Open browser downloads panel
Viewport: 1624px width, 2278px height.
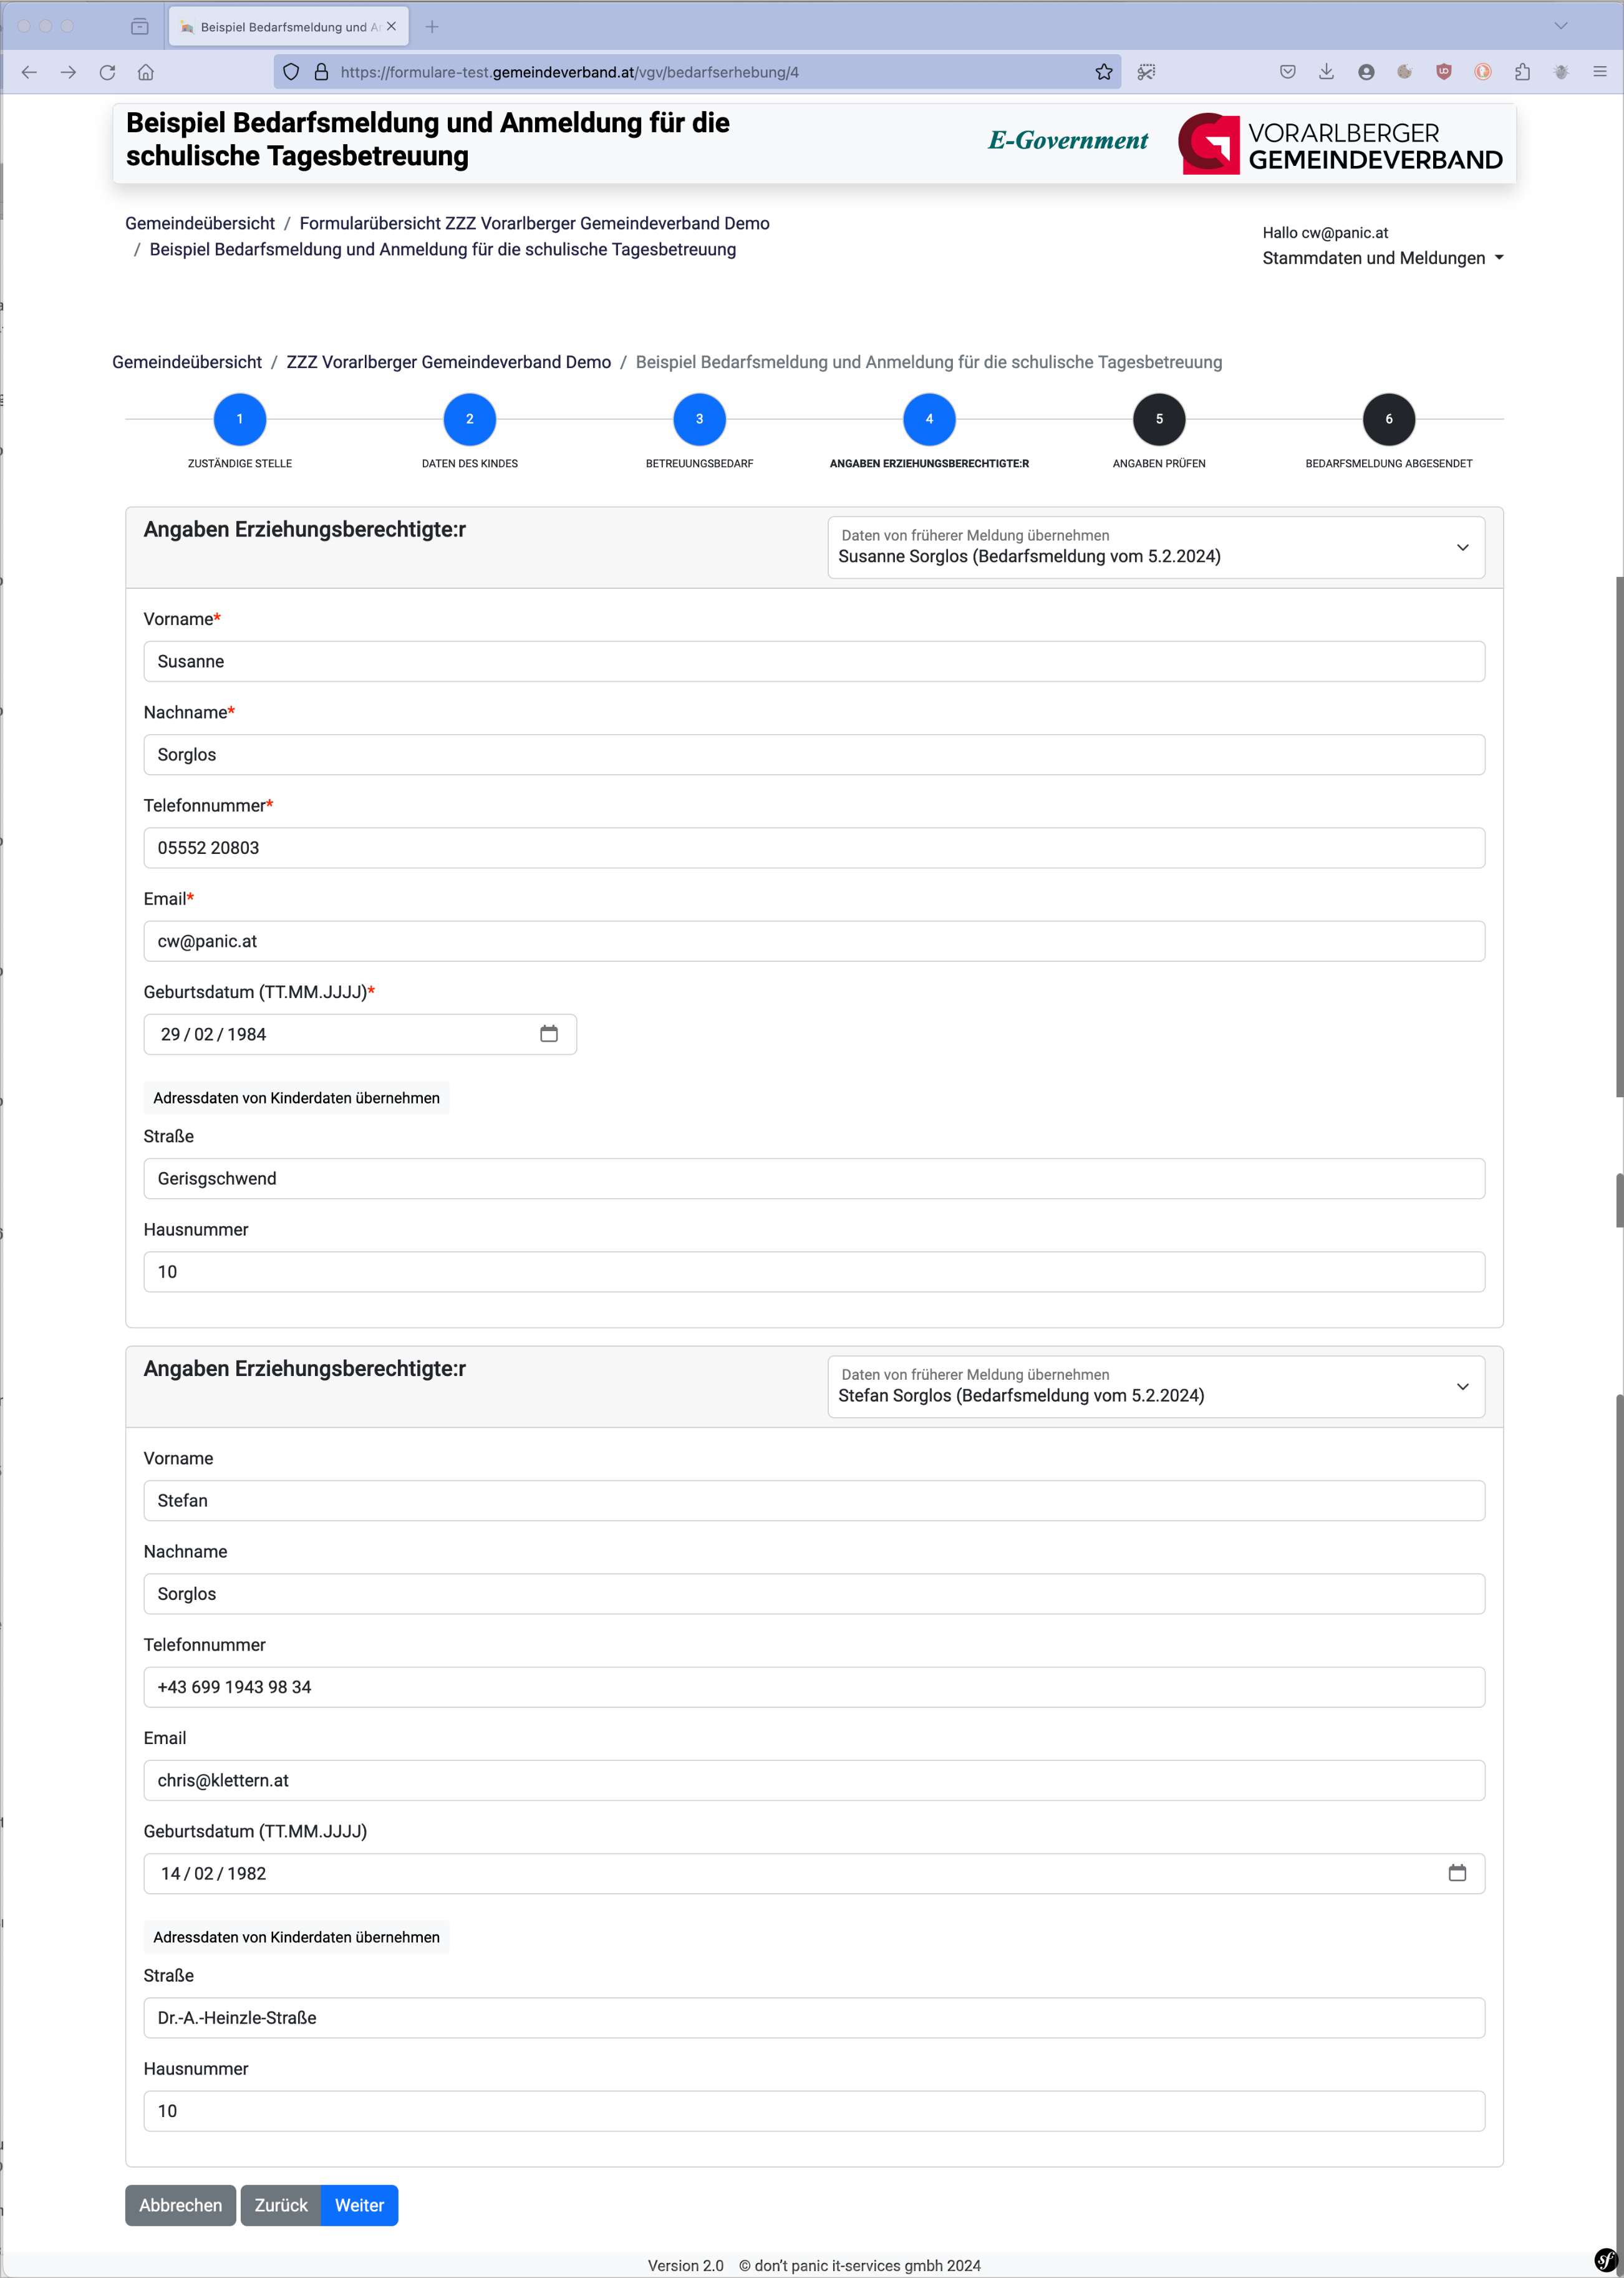tap(1326, 72)
